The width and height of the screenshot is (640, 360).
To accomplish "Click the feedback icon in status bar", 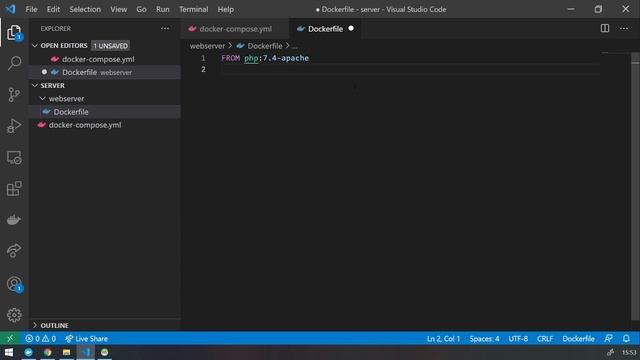I will point(608,338).
